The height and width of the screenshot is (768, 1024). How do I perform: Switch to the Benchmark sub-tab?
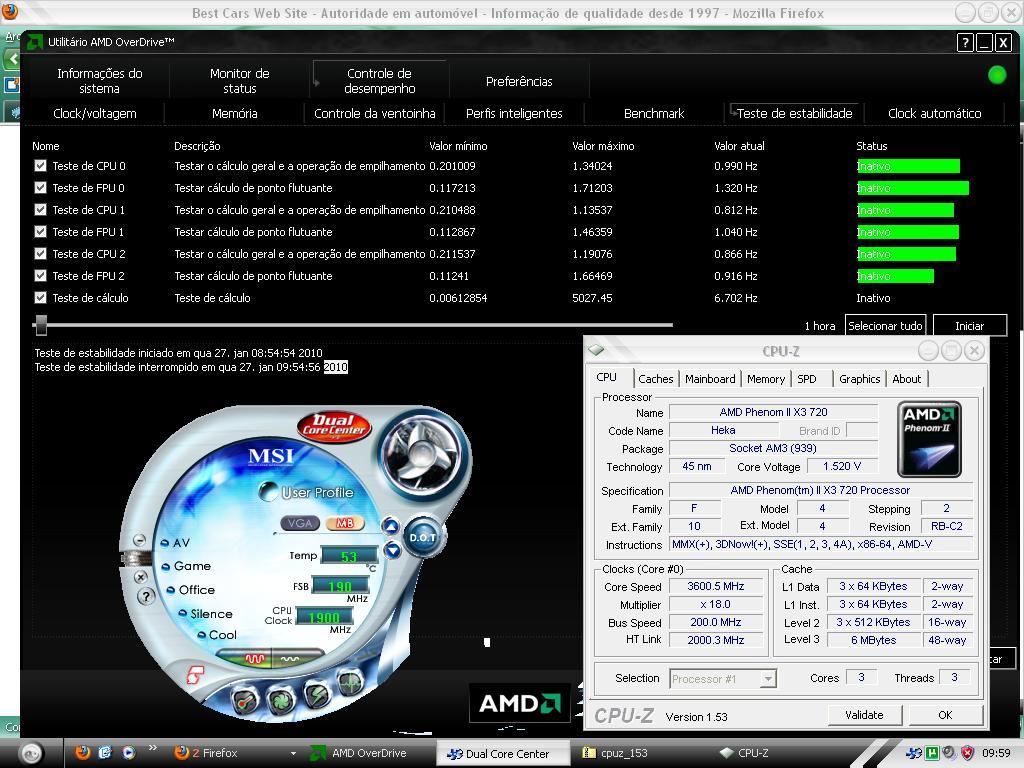click(654, 114)
